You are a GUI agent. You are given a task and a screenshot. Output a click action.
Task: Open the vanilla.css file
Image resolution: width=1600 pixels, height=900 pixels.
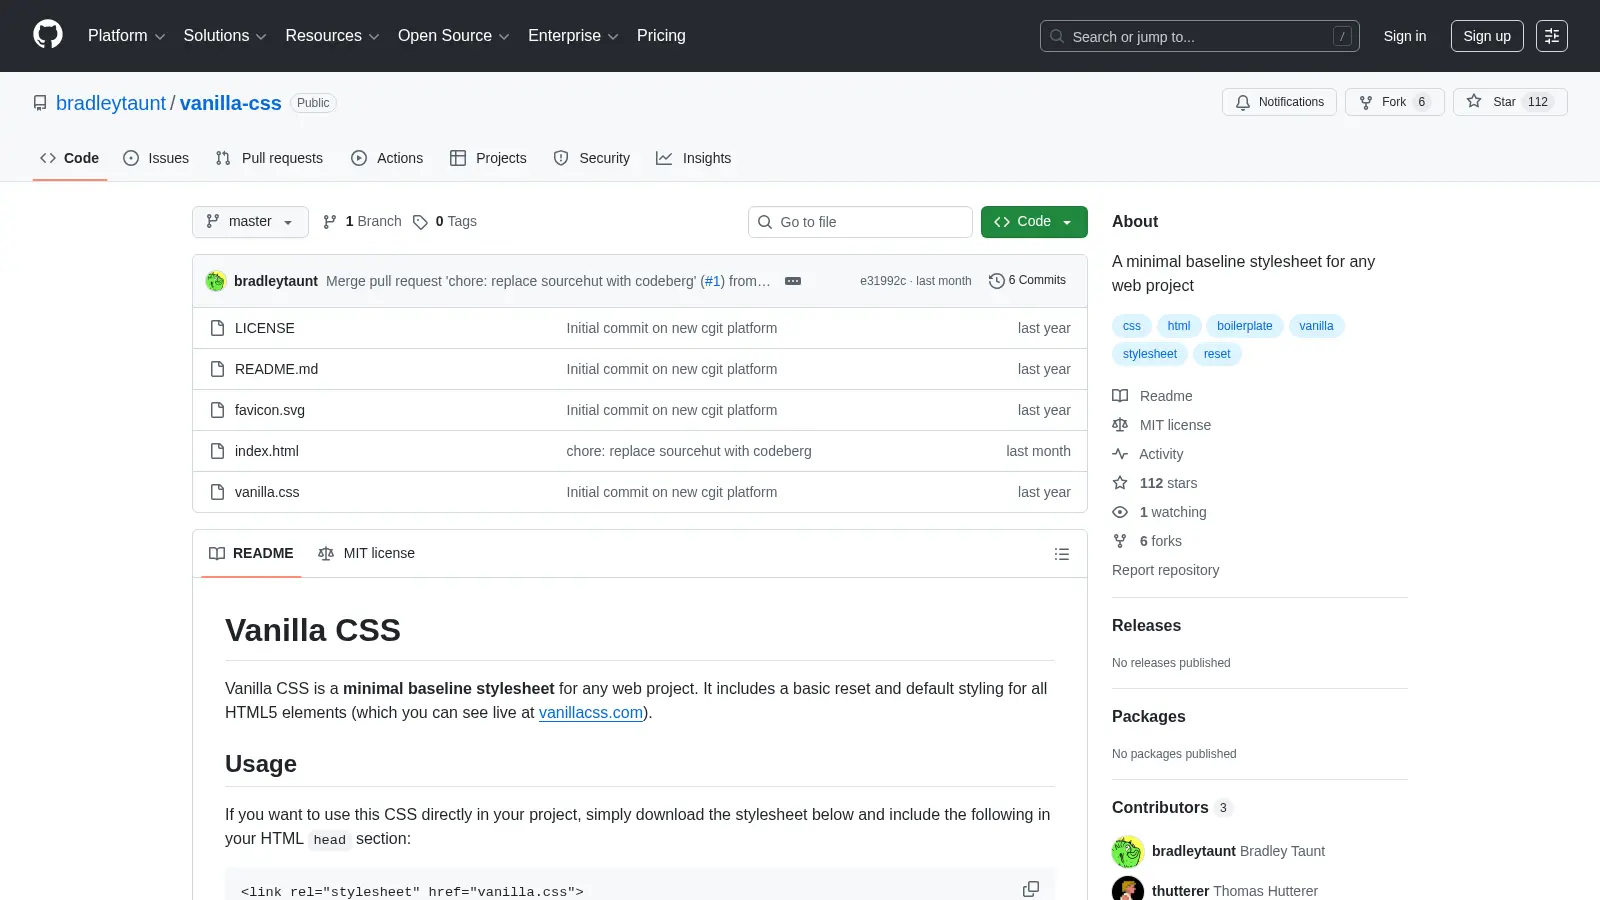coord(267,492)
